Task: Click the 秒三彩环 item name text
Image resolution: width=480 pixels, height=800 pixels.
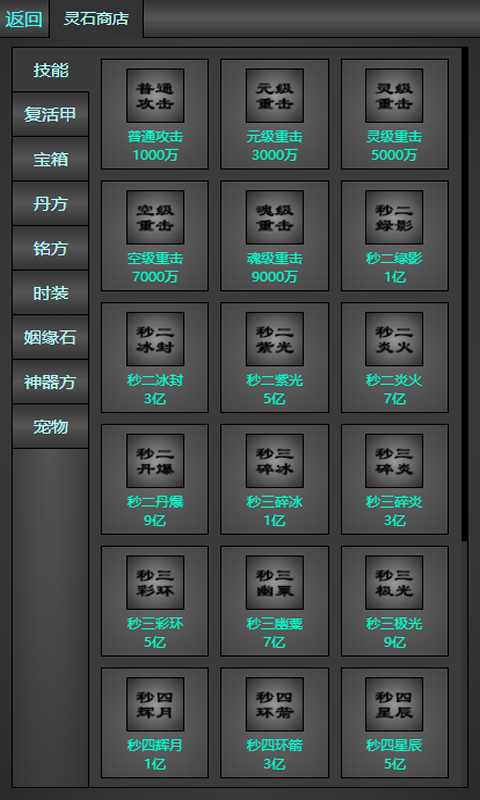Action: pos(155,624)
